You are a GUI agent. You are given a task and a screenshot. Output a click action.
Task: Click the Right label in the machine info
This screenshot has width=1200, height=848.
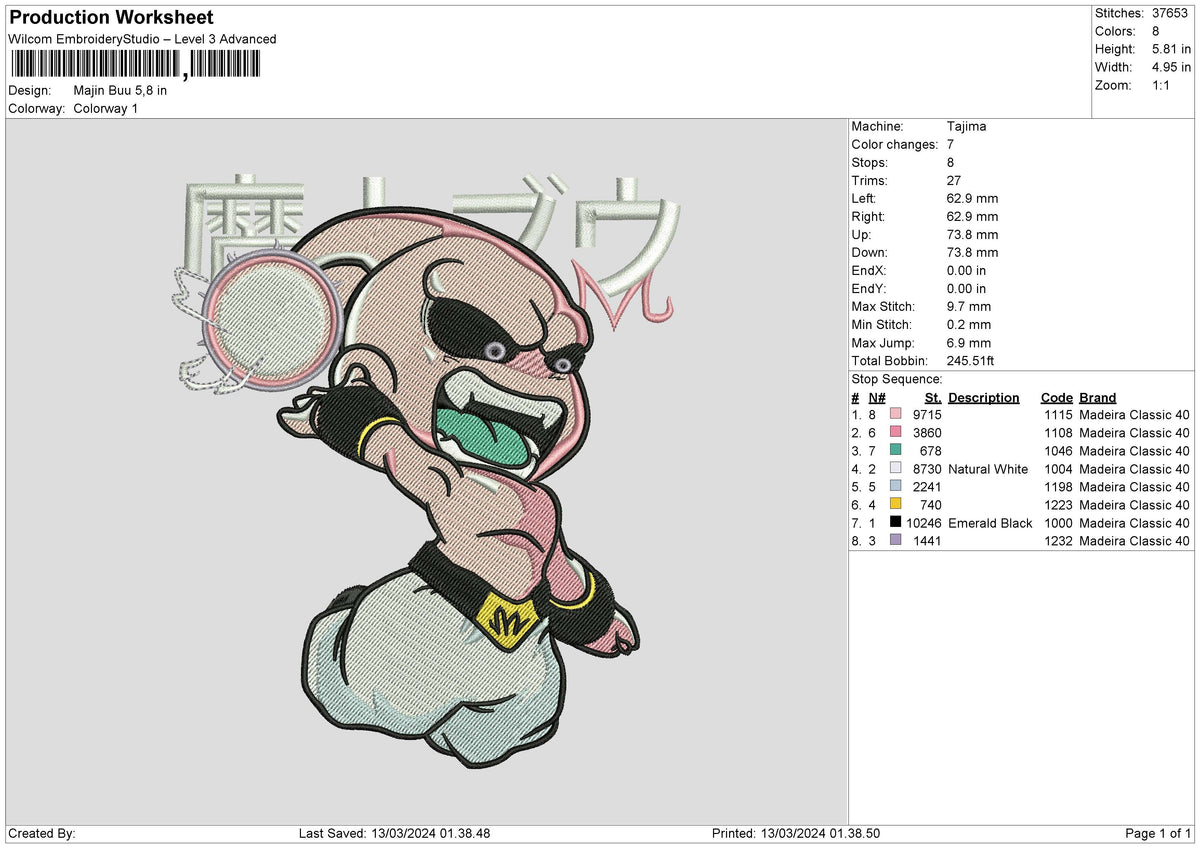pos(867,217)
